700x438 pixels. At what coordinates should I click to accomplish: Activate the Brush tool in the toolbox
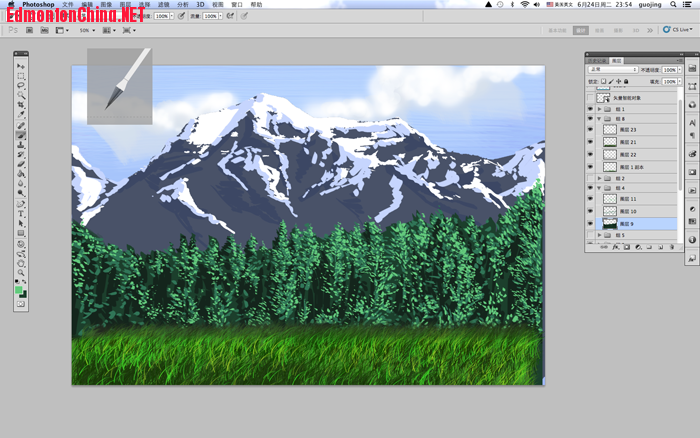pyautogui.click(x=21, y=135)
